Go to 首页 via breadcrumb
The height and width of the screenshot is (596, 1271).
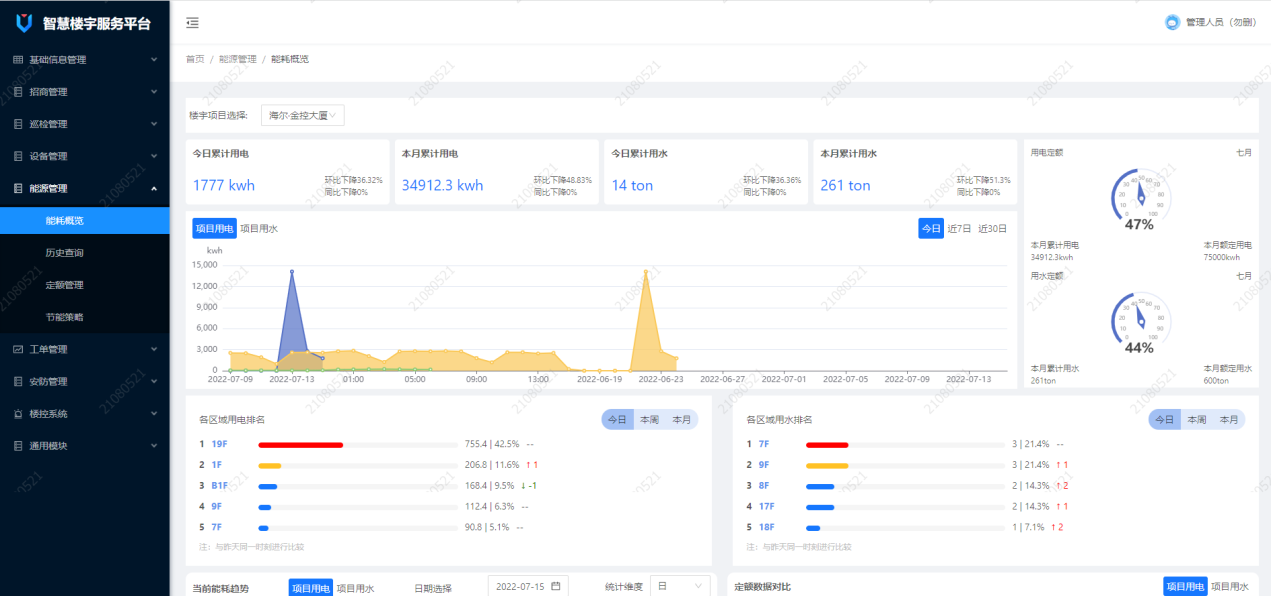tap(194, 59)
